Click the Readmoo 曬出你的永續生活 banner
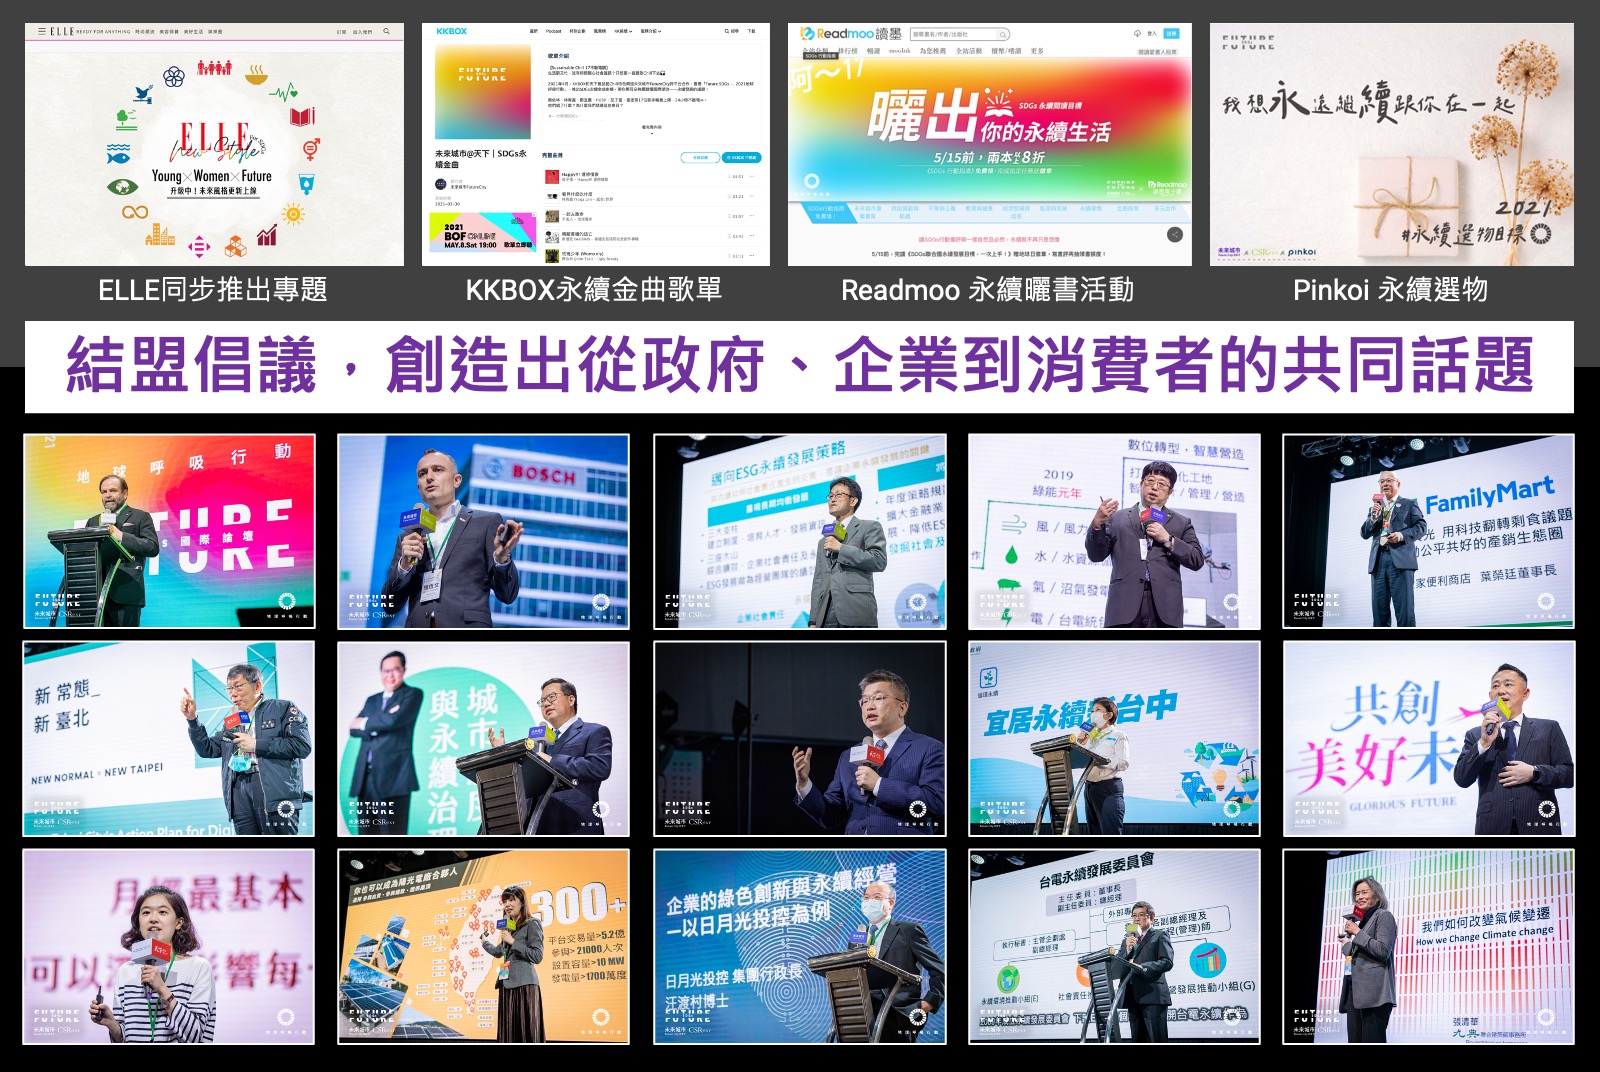1600x1072 pixels. tap(990, 128)
